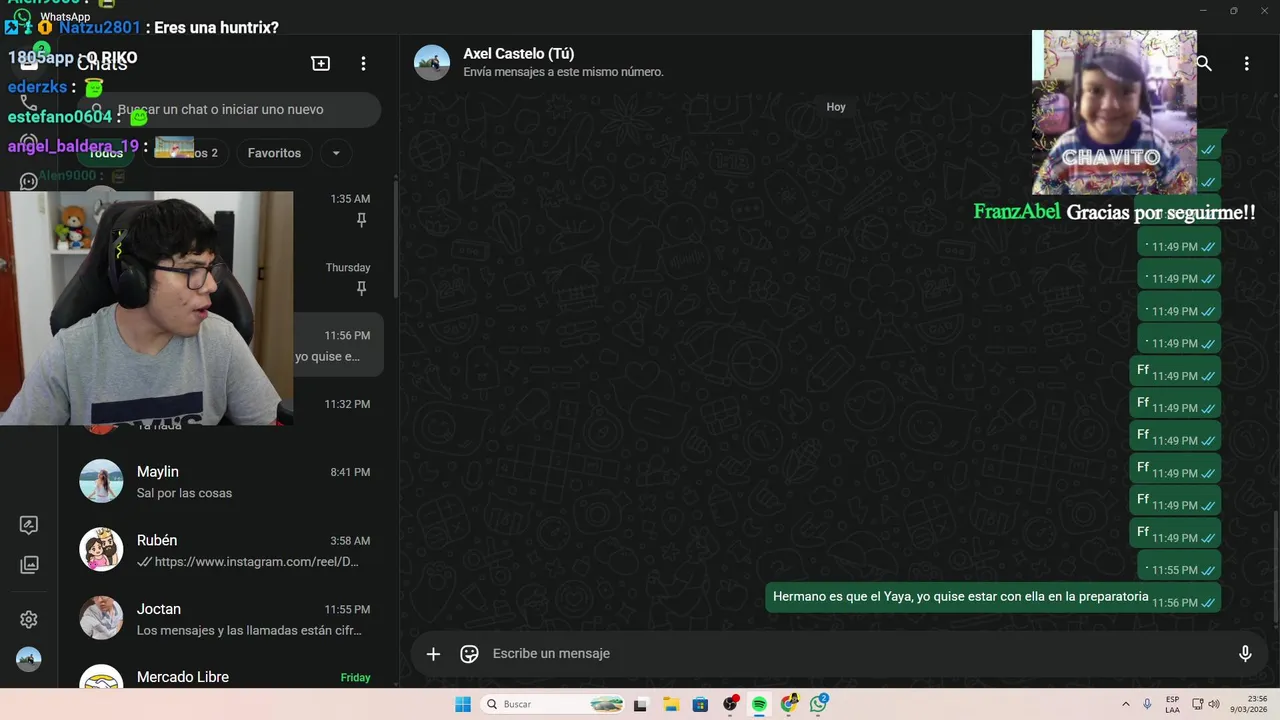Open Microsoft Store from taskbar
This screenshot has height=720, width=1280.
click(700, 704)
